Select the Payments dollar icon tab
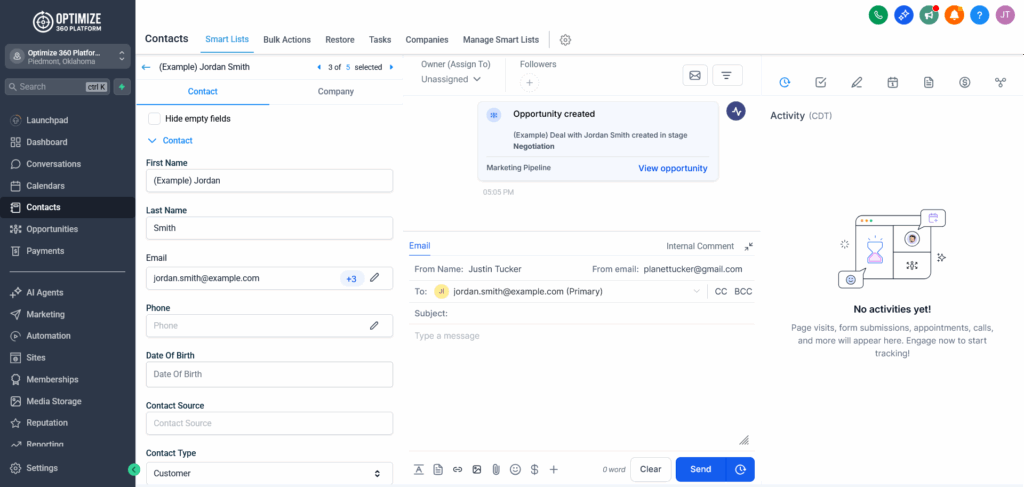 click(965, 82)
